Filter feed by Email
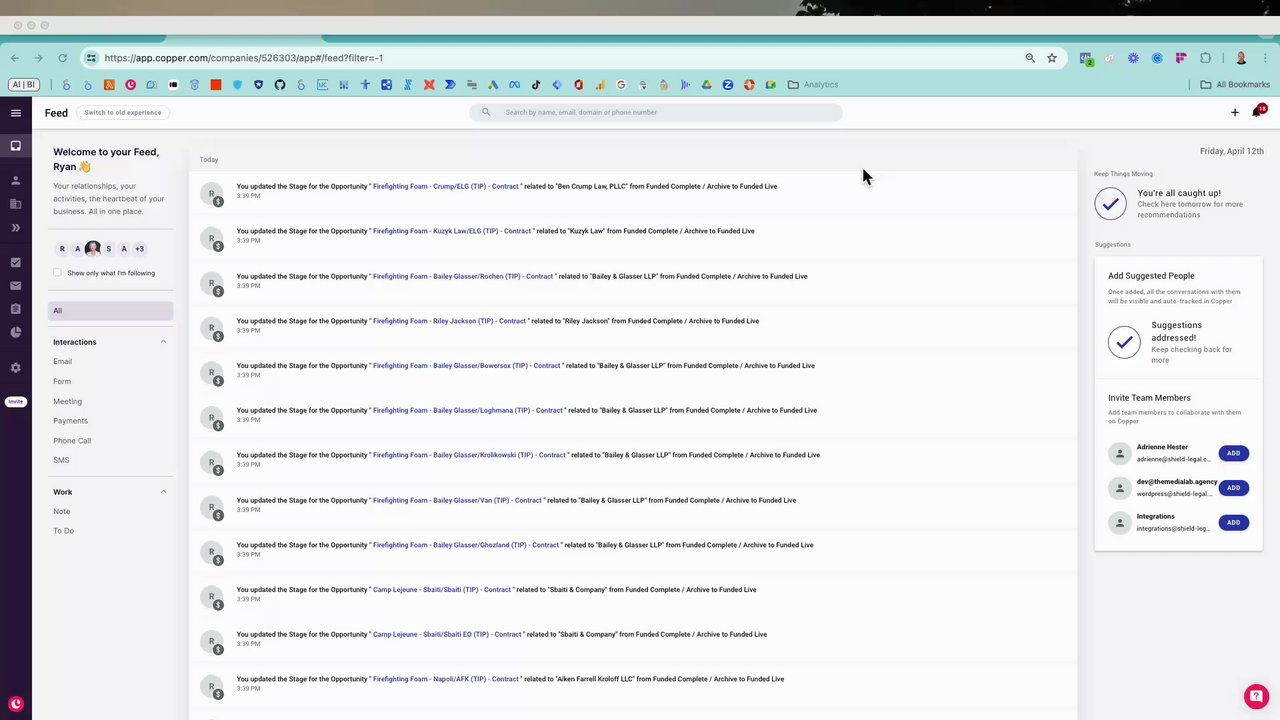 tap(62, 362)
